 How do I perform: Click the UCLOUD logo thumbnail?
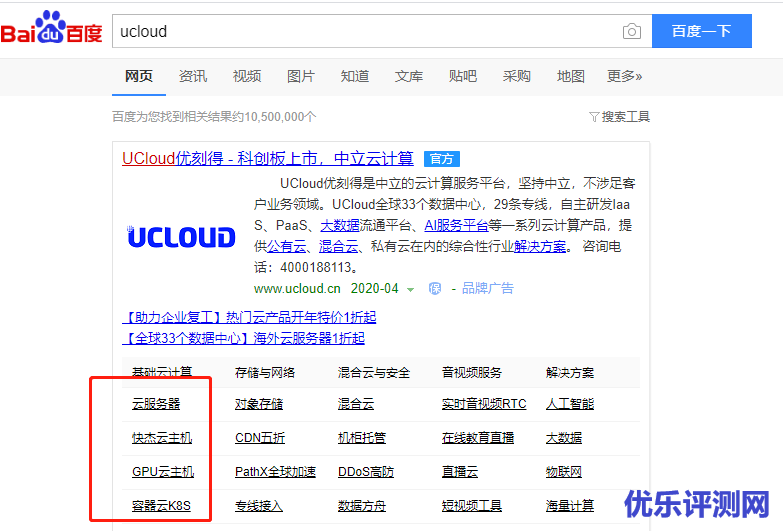tap(181, 237)
